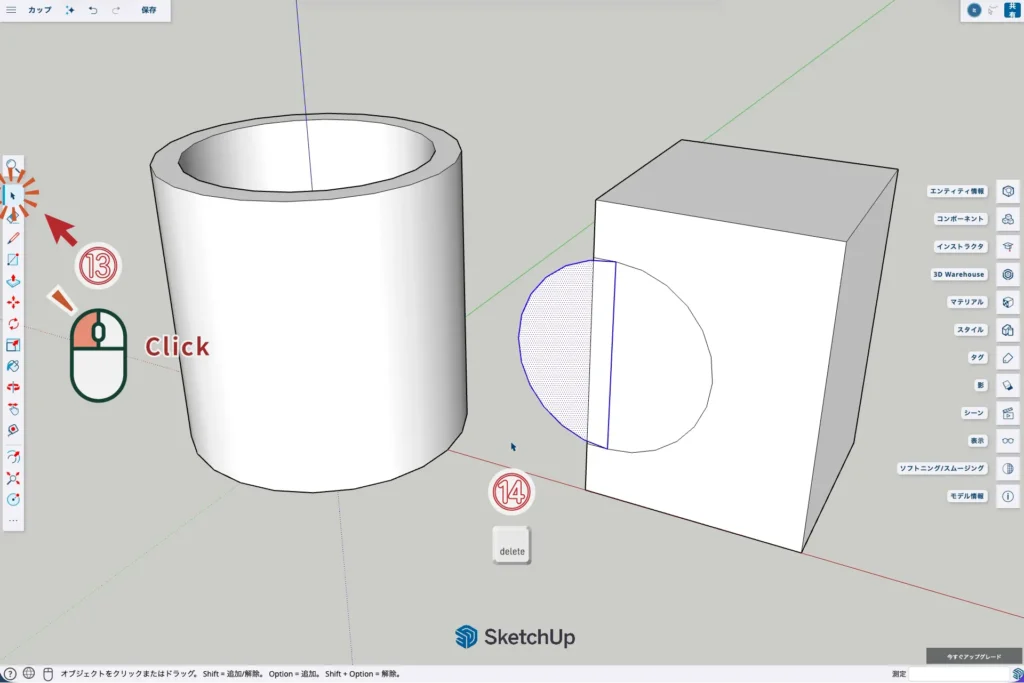Image resolution: width=1024 pixels, height=683 pixels.
Task: Click the スタイル label
Action: (x=970, y=330)
